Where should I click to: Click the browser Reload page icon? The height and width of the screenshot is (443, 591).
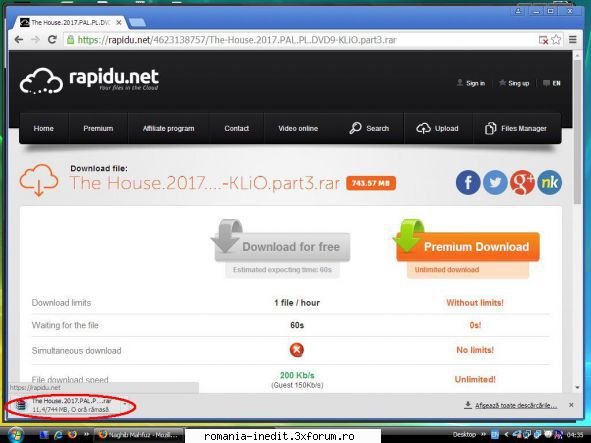pos(52,40)
